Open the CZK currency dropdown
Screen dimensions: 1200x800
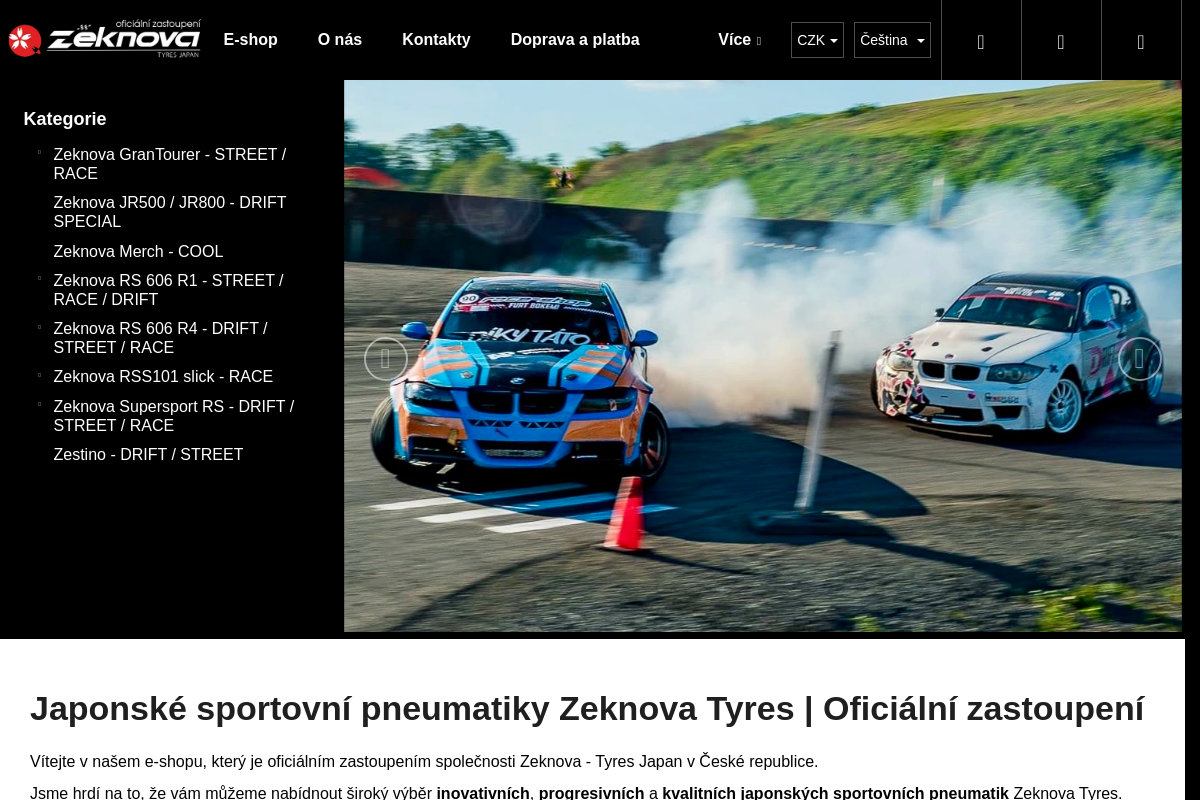[817, 40]
